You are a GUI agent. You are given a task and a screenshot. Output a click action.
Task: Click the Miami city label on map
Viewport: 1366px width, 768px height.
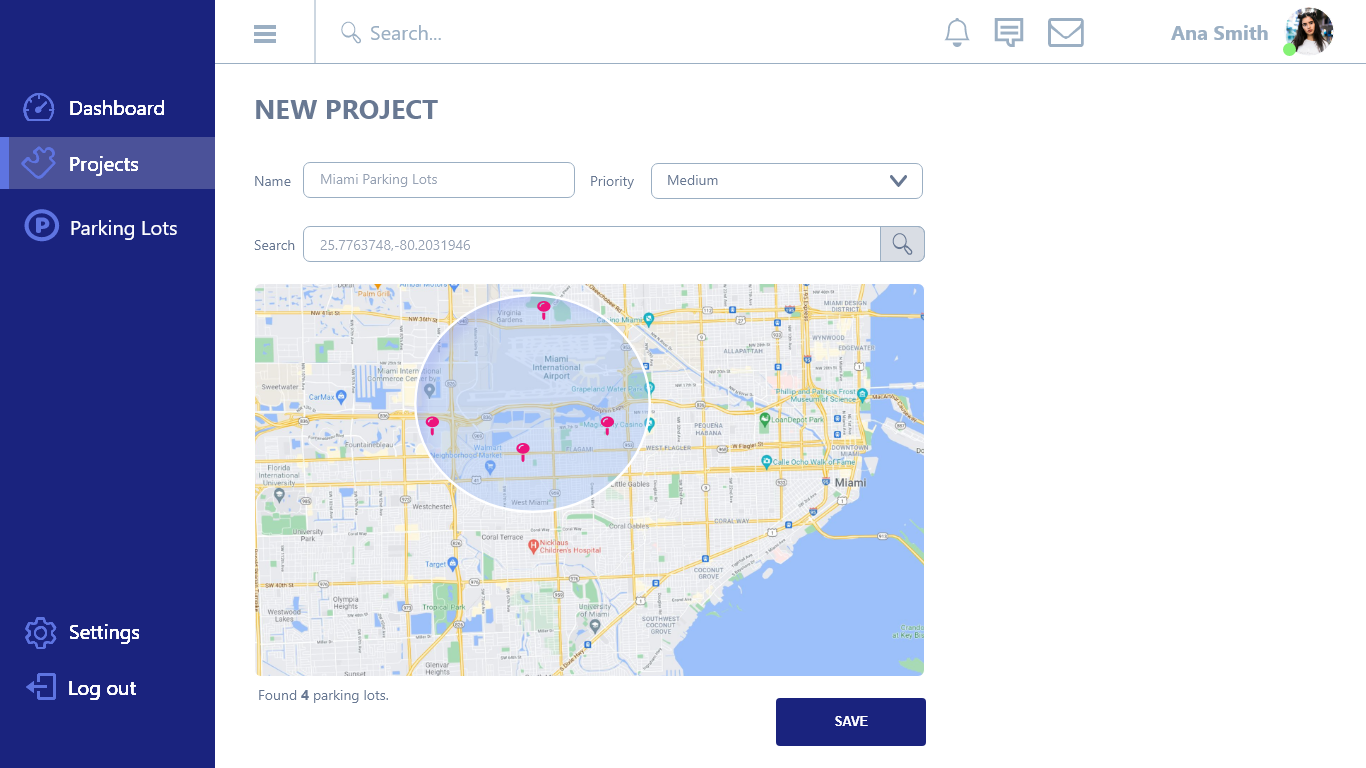click(x=850, y=482)
